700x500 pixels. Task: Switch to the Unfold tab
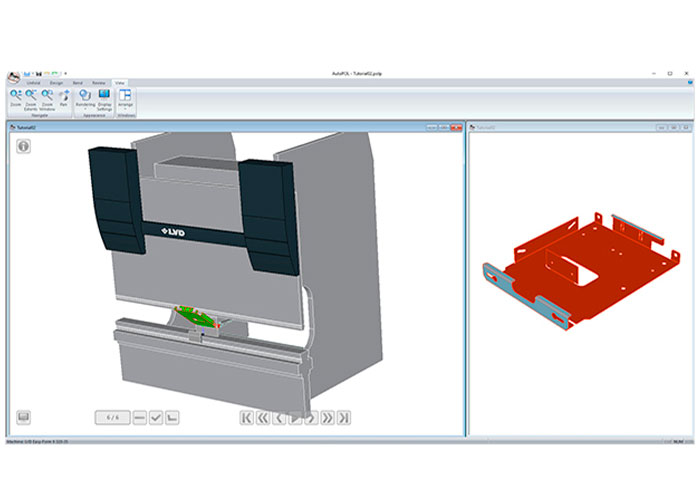(33, 83)
